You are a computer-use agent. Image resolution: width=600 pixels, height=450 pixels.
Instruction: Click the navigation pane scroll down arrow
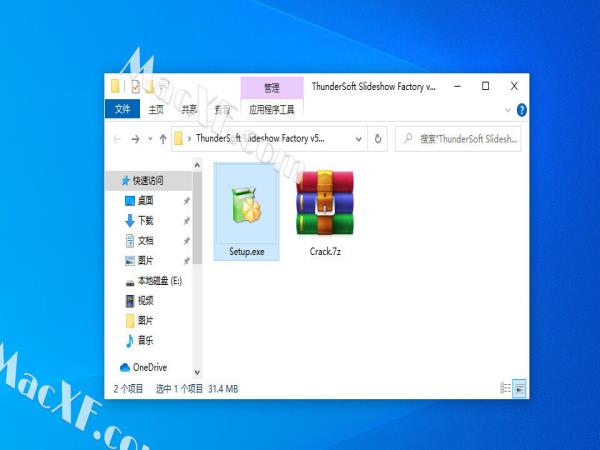pyautogui.click(x=197, y=372)
